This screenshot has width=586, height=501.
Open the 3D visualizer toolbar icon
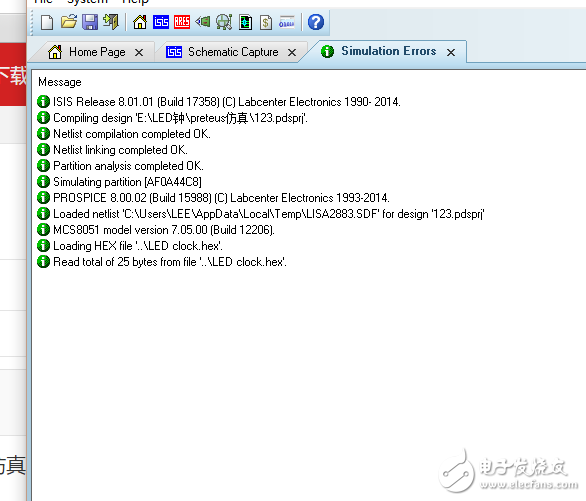[203, 22]
